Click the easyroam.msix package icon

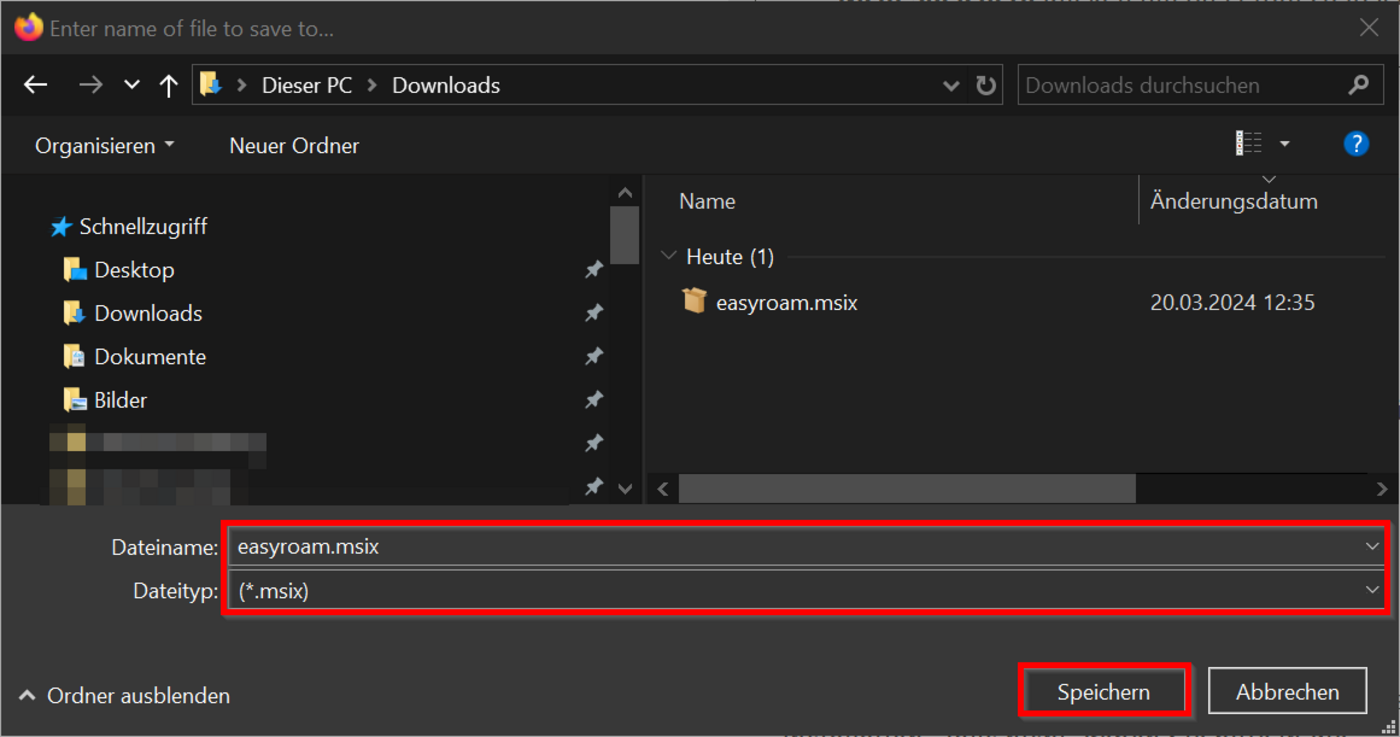[695, 300]
